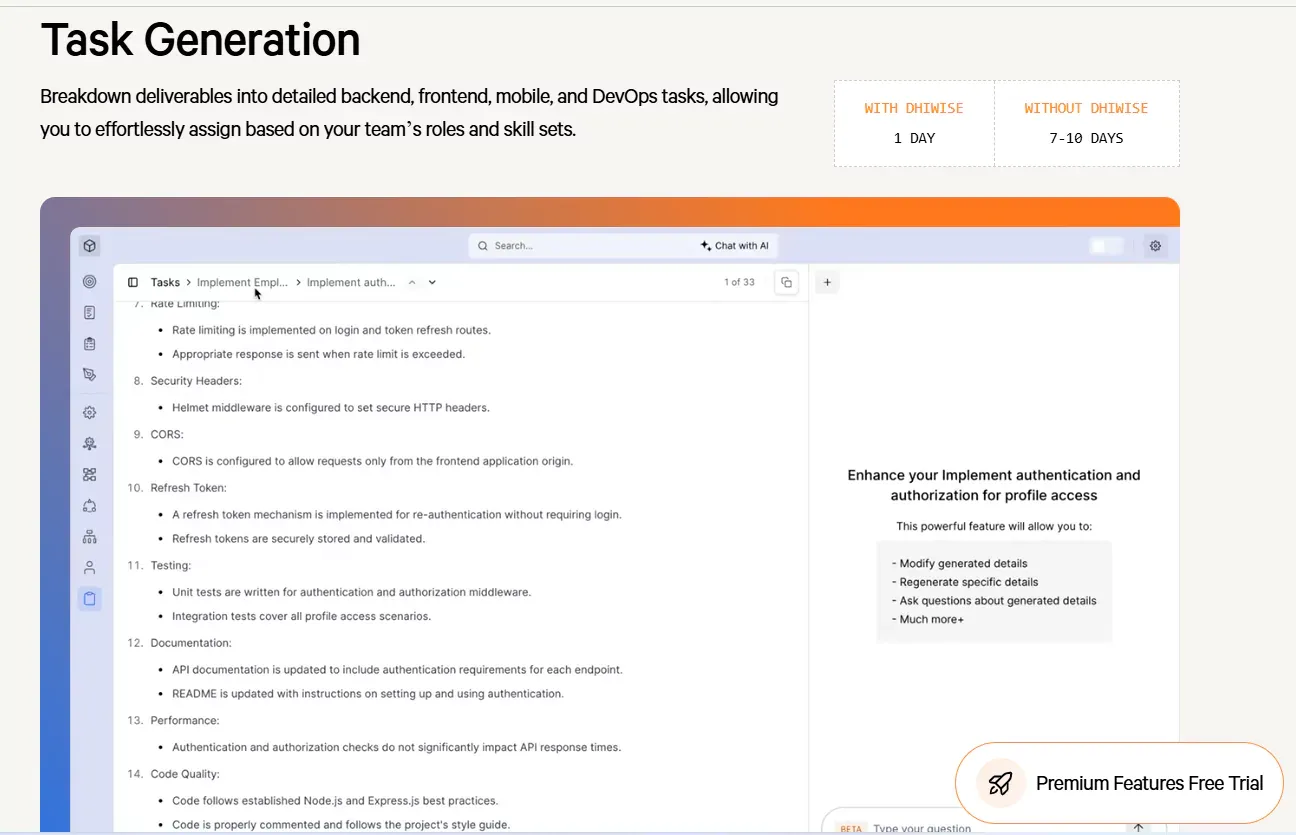Click the 'Code Quality:' list heading
Screen dimensions: 1296x835
coord(185,774)
